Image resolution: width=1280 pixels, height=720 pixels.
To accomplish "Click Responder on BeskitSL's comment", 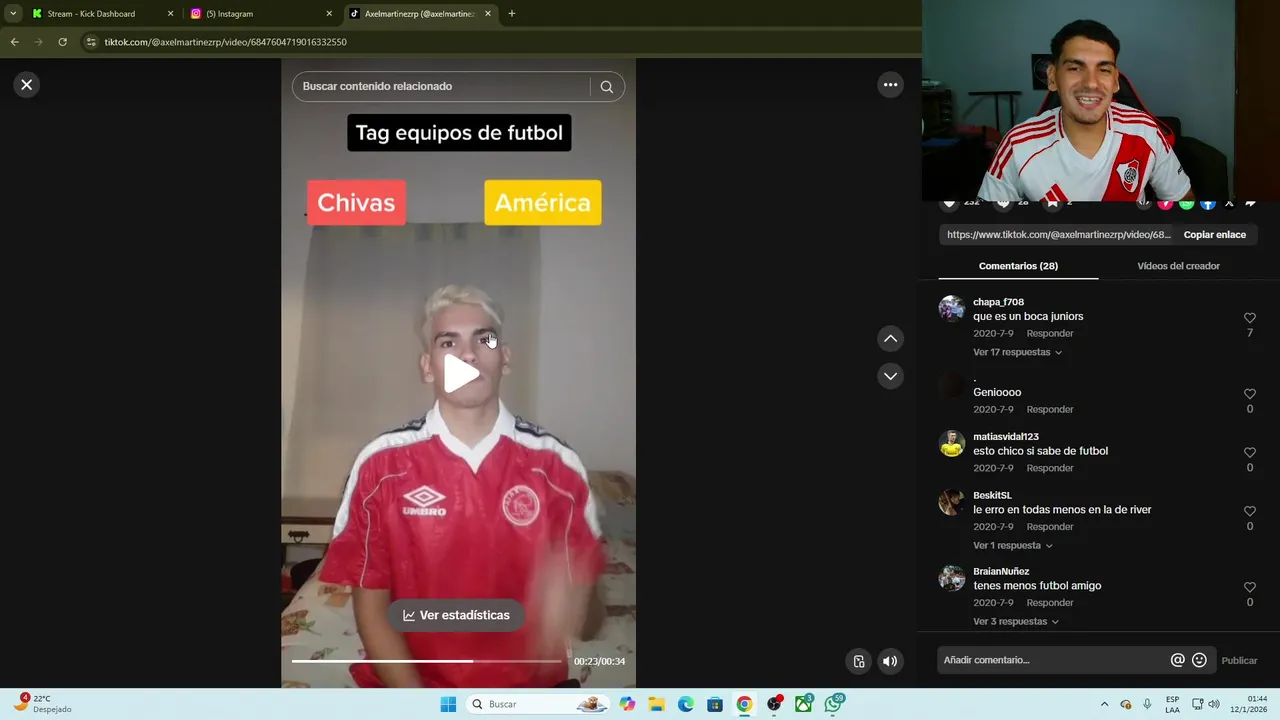I will click(x=1049, y=527).
